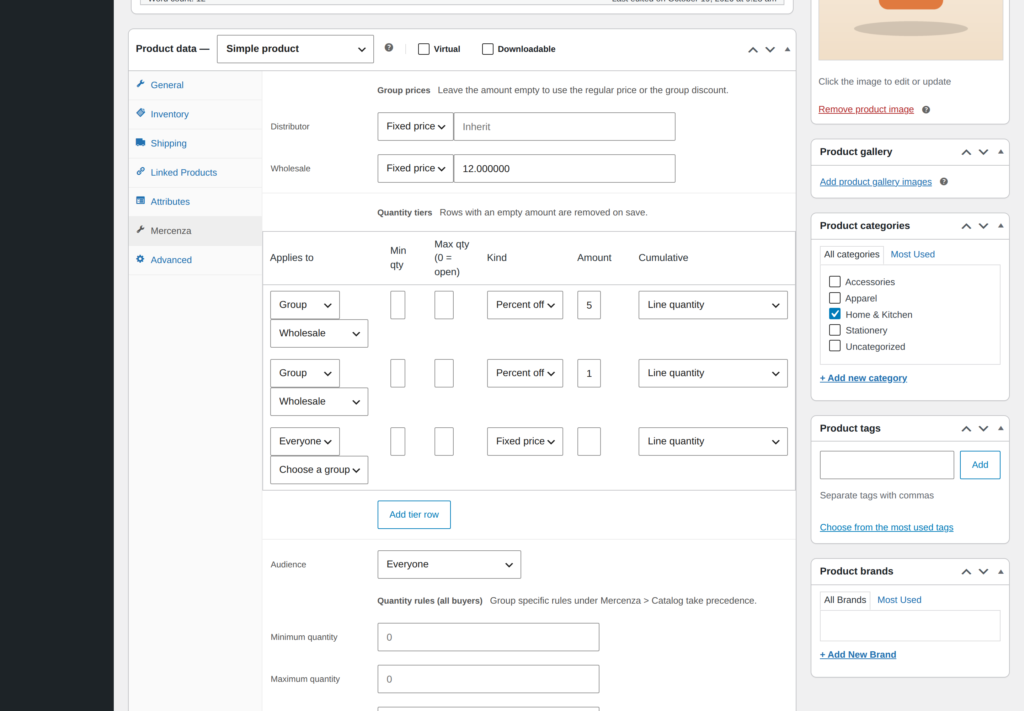
Task: Open Distributor Fixed price dropdown
Action: tap(415, 126)
